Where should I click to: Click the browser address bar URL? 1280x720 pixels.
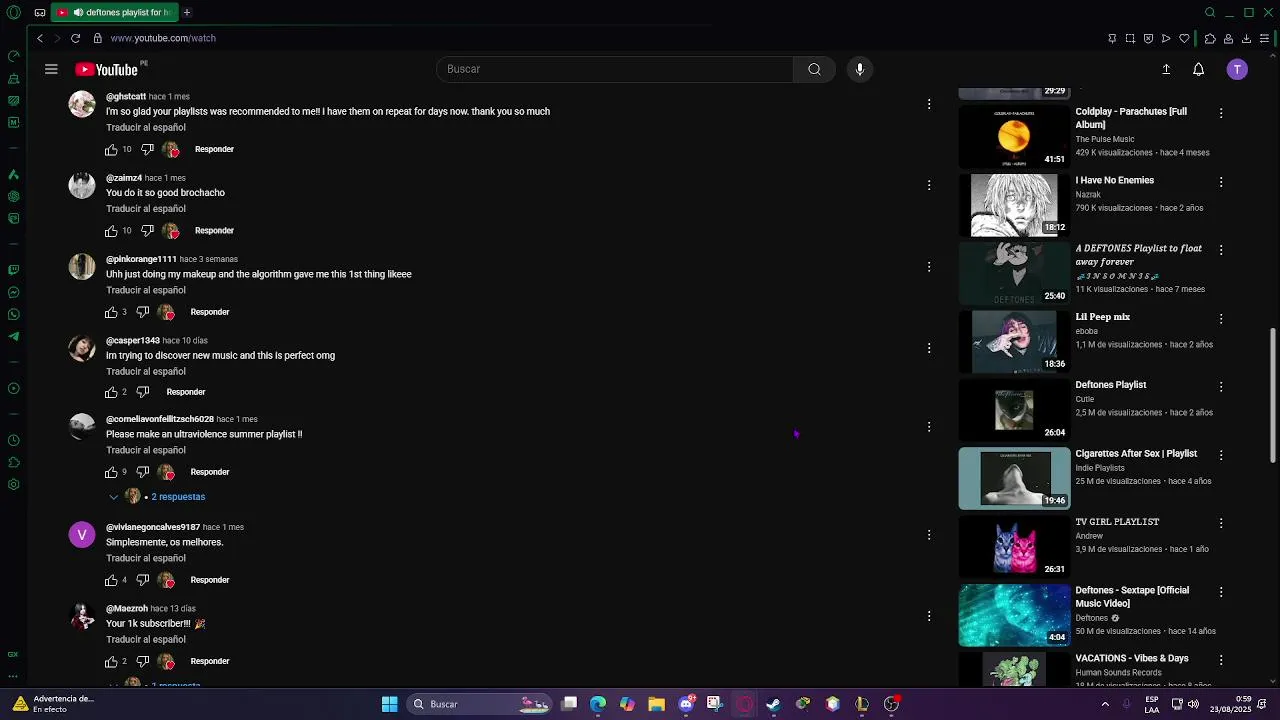click(163, 38)
